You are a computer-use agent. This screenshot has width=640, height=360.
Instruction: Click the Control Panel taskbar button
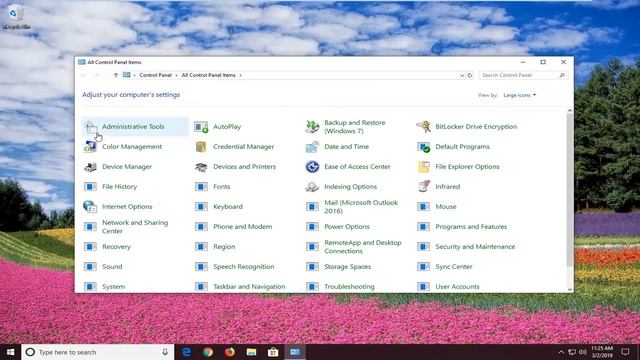pos(295,352)
